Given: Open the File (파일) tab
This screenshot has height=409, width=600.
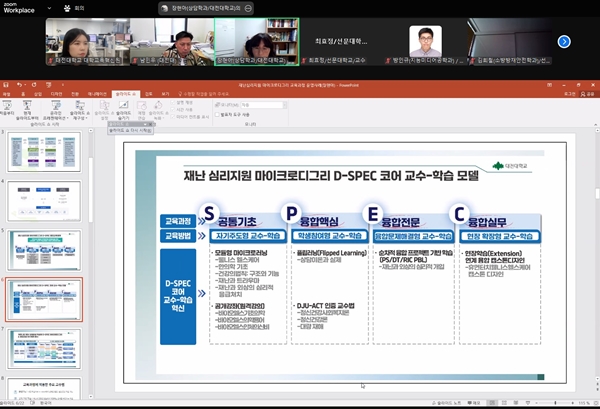Looking at the screenshot, I should (x=7, y=94).
